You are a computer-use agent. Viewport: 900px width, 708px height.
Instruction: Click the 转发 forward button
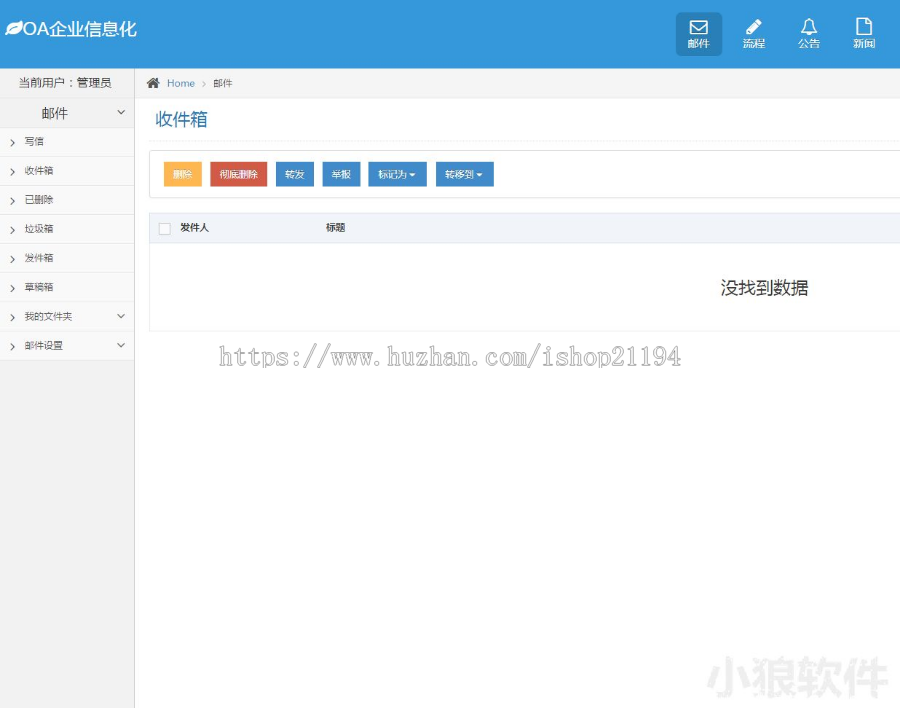pos(295,174)
